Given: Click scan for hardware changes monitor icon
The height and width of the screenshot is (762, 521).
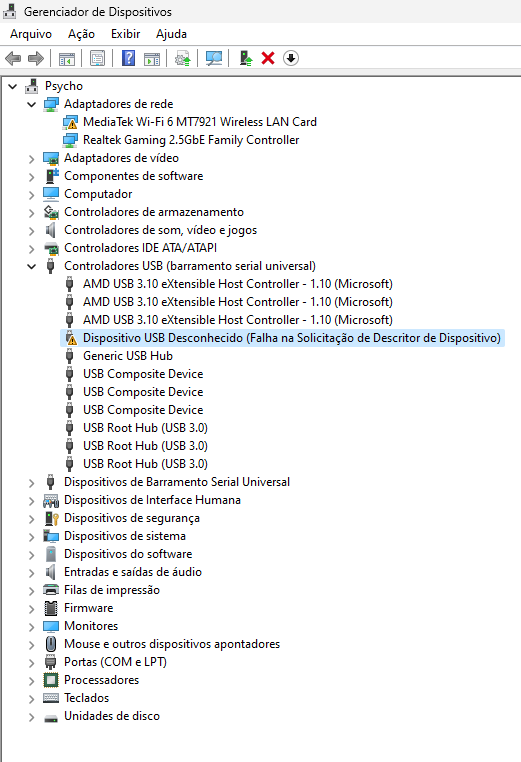Looking at the screenshot, I should click(x=214, y=58).
